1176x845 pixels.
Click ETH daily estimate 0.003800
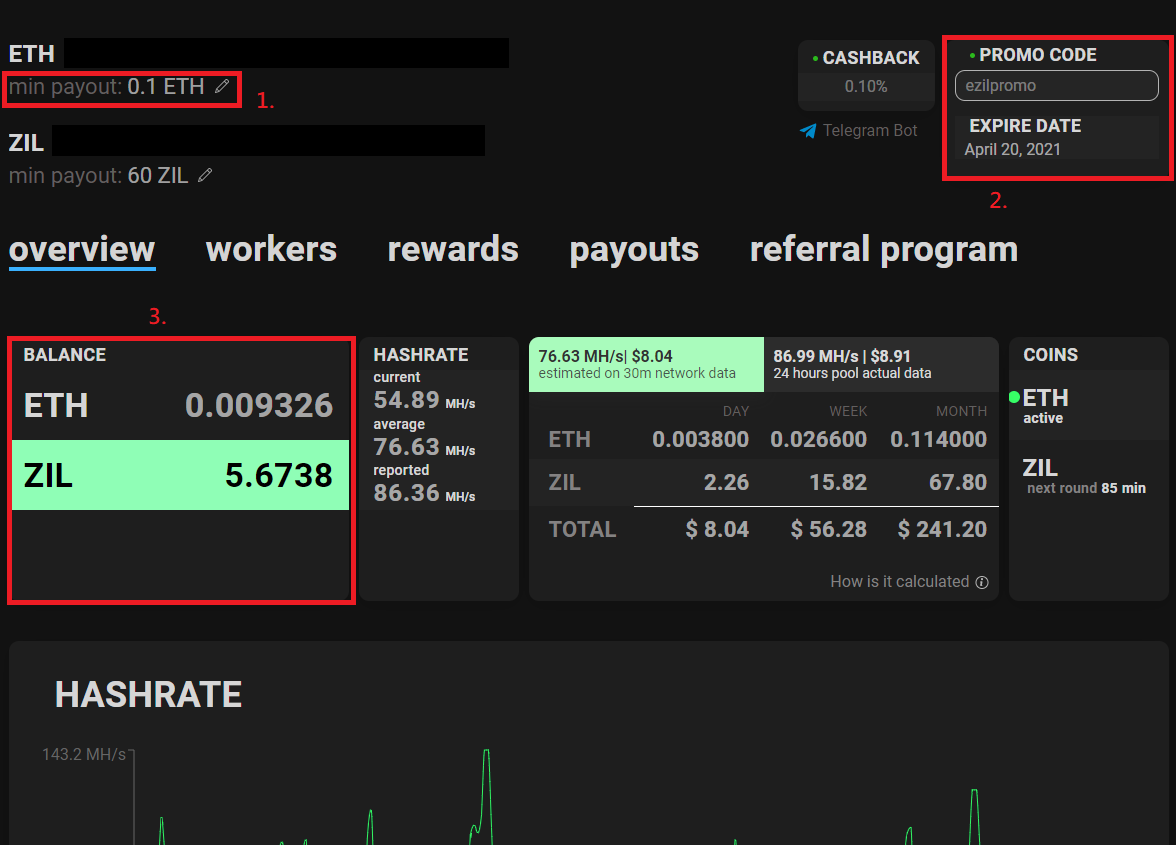coord(700,439)
